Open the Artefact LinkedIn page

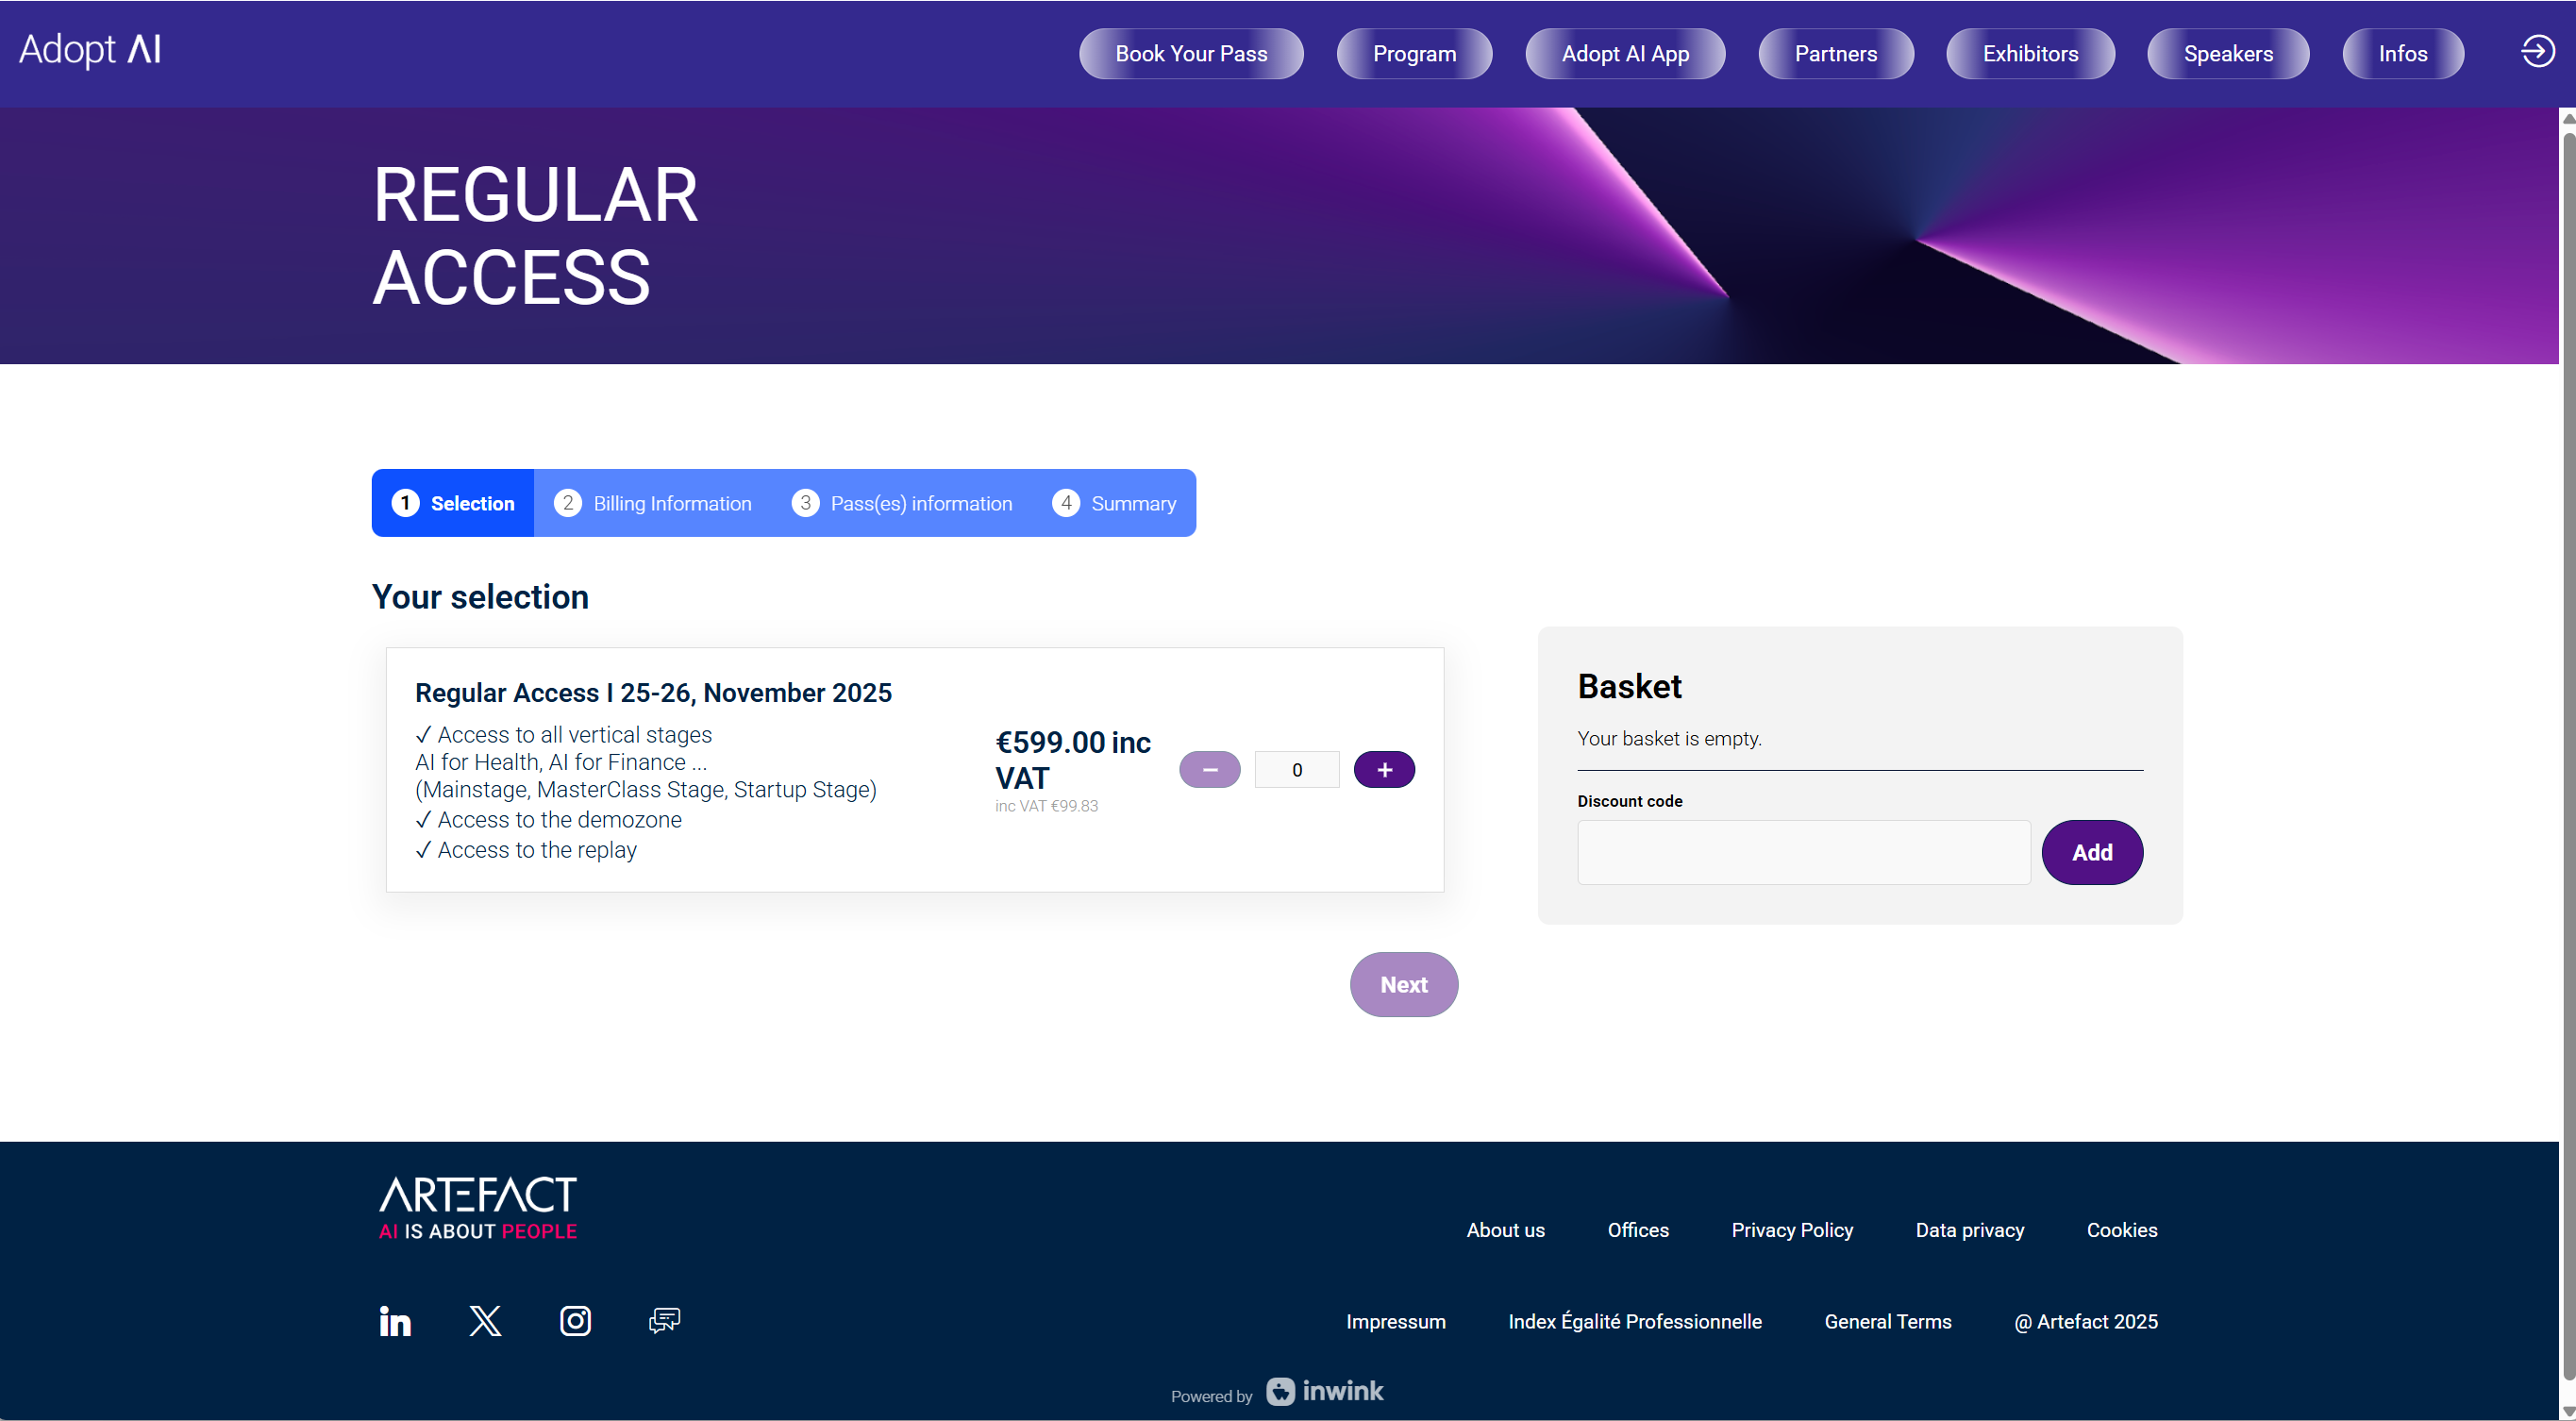click(x=395, y=1321)
